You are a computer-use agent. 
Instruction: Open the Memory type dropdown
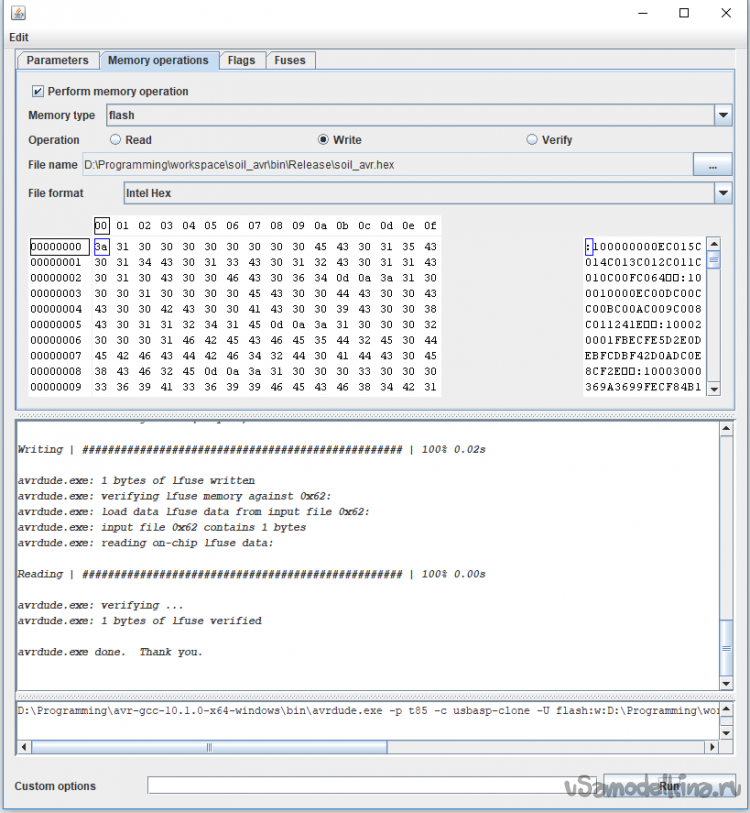pos(723,116)
